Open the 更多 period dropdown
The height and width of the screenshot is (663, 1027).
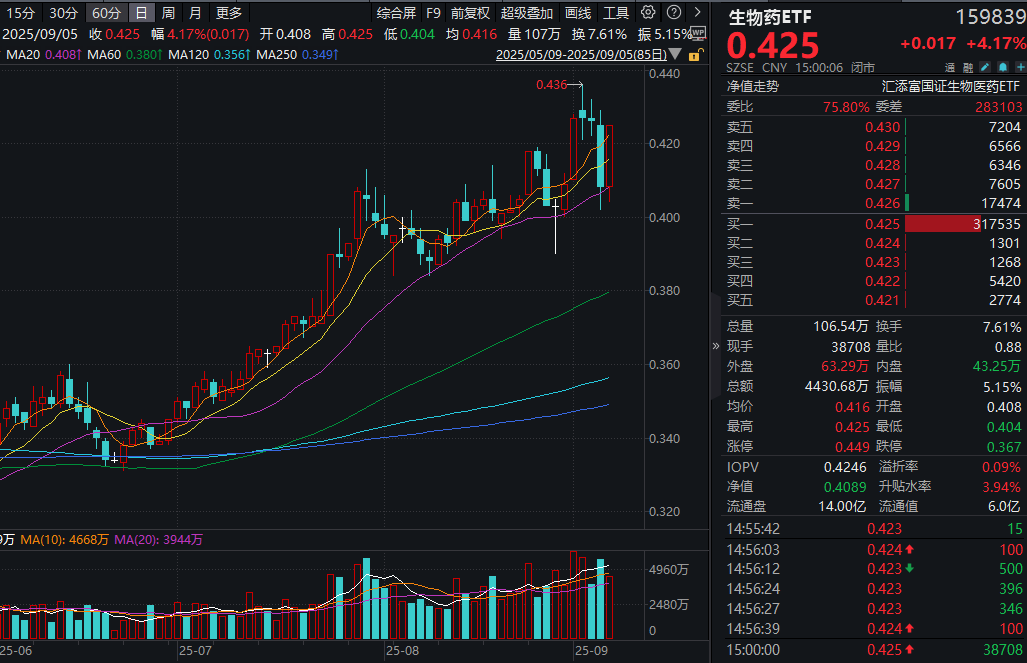click(228, 13)
